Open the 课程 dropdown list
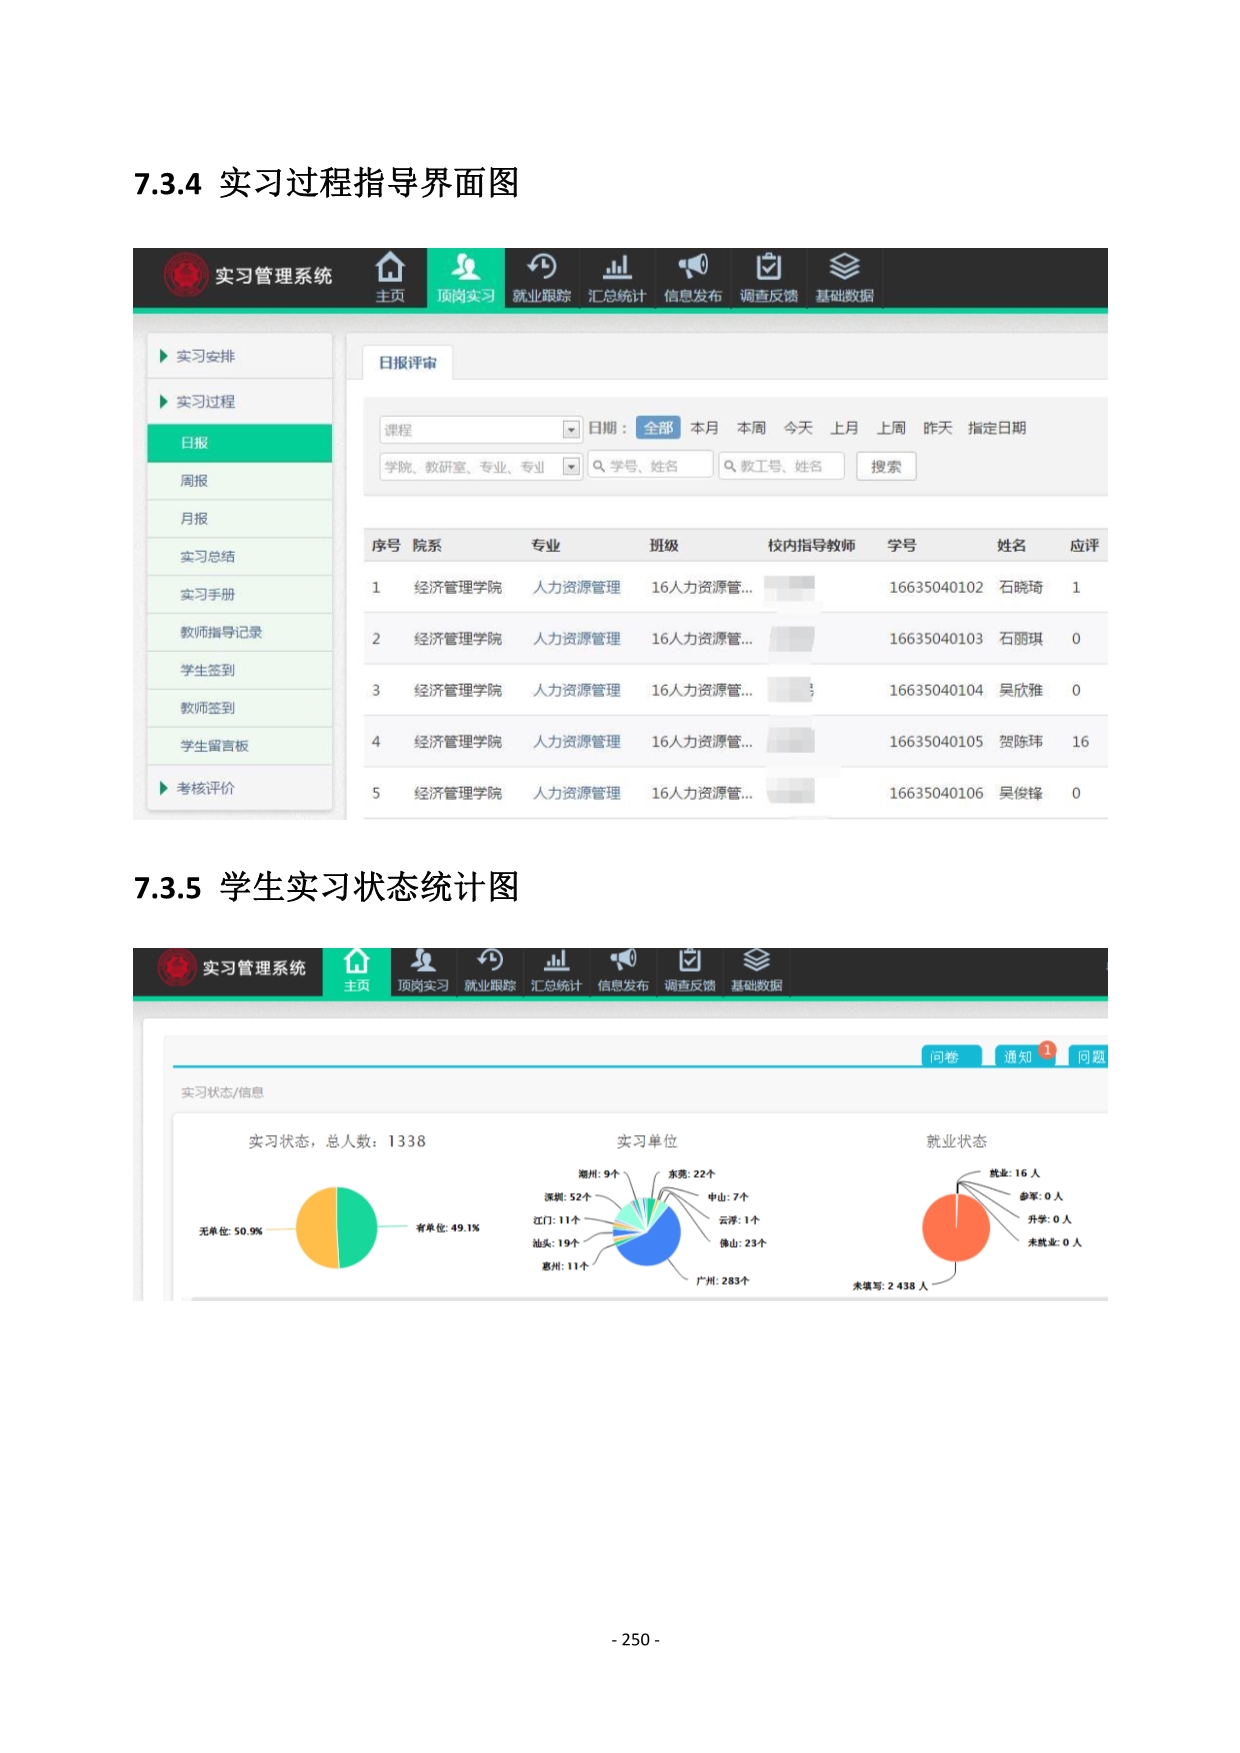Viewport: 1240px width, 1753px height. [x=571, y=430]
